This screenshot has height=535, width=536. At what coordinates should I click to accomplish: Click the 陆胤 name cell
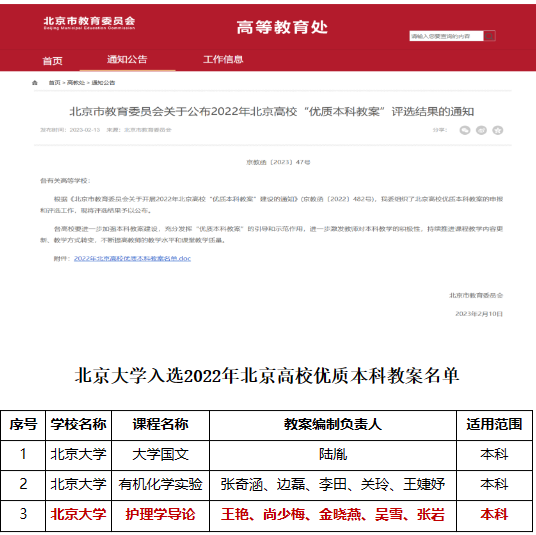[x=333, y=455]
